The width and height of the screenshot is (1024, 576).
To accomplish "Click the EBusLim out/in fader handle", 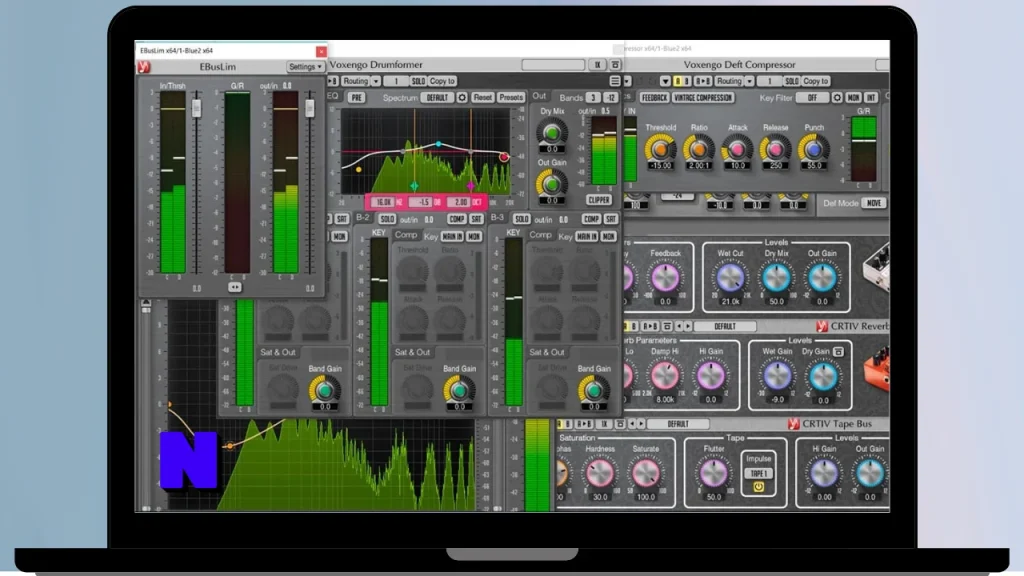I will tap(310, 108).
